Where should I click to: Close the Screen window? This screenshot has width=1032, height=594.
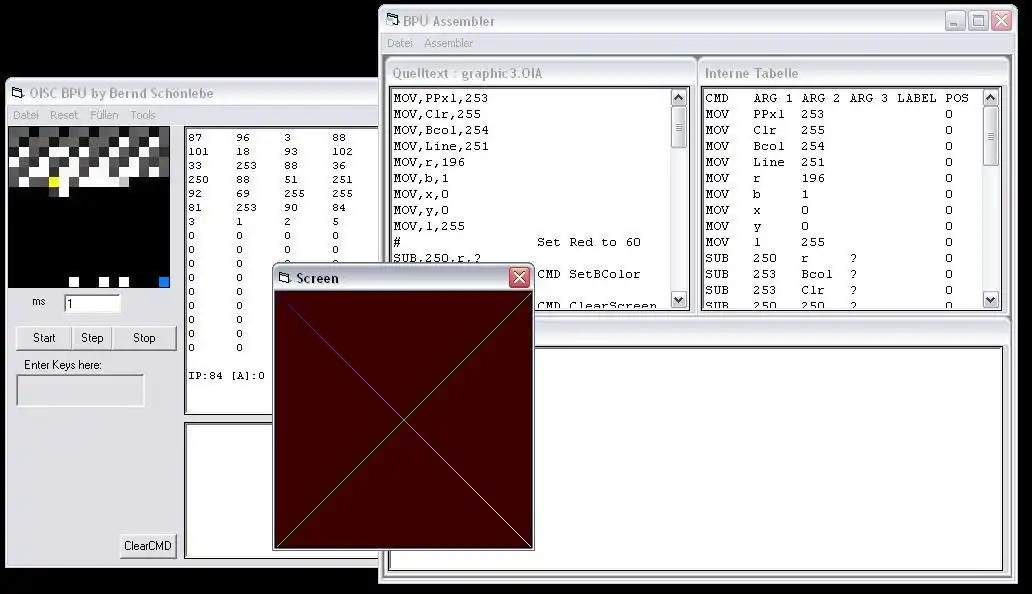[519, 278]
